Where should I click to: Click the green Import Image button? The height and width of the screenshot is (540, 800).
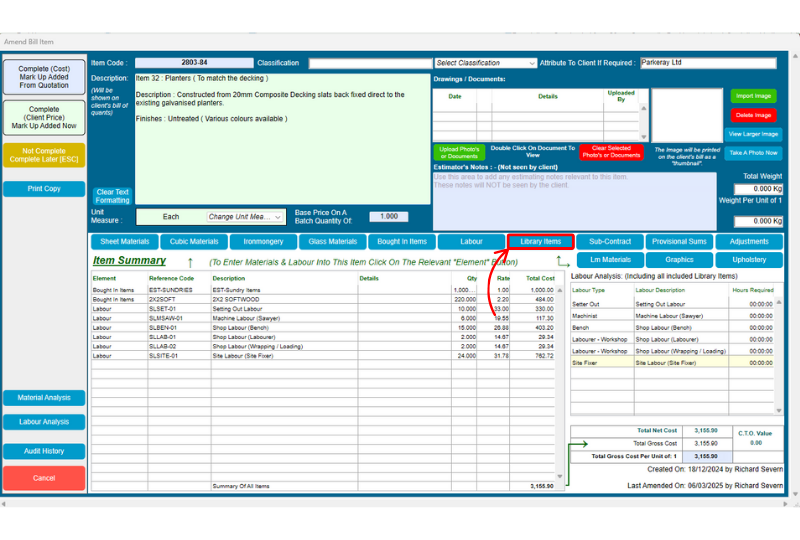coord(752,96)
